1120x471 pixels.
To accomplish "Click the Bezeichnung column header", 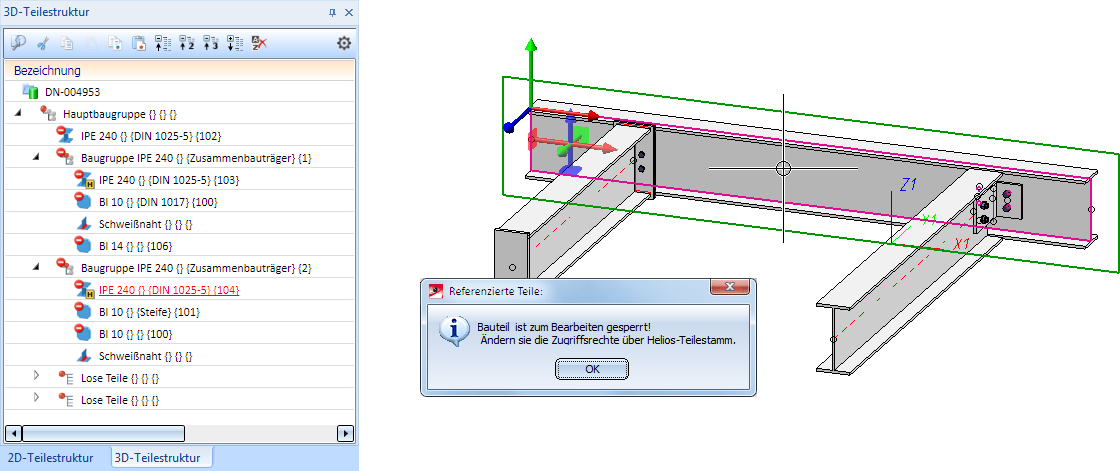I will tap(179, 70).
